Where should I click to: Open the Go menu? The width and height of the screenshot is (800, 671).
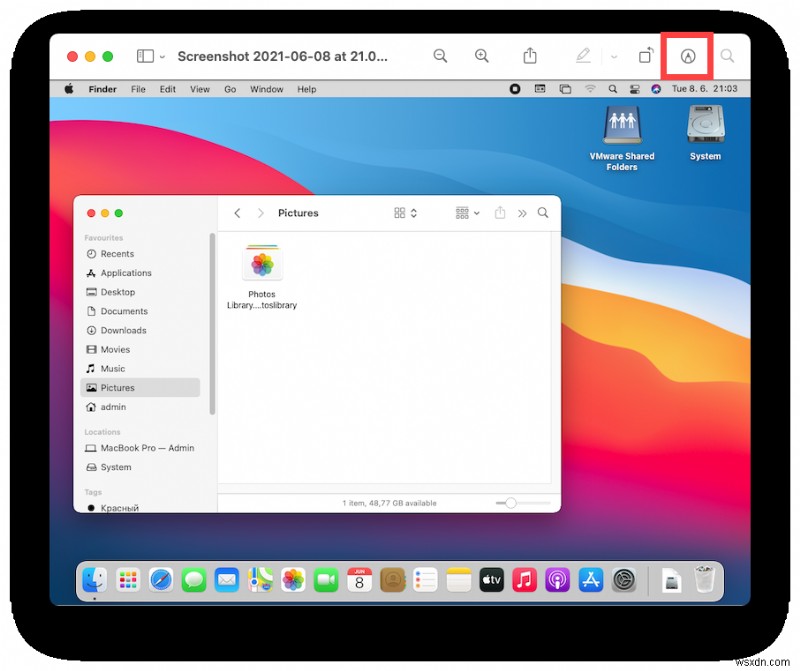click(230, 89)
